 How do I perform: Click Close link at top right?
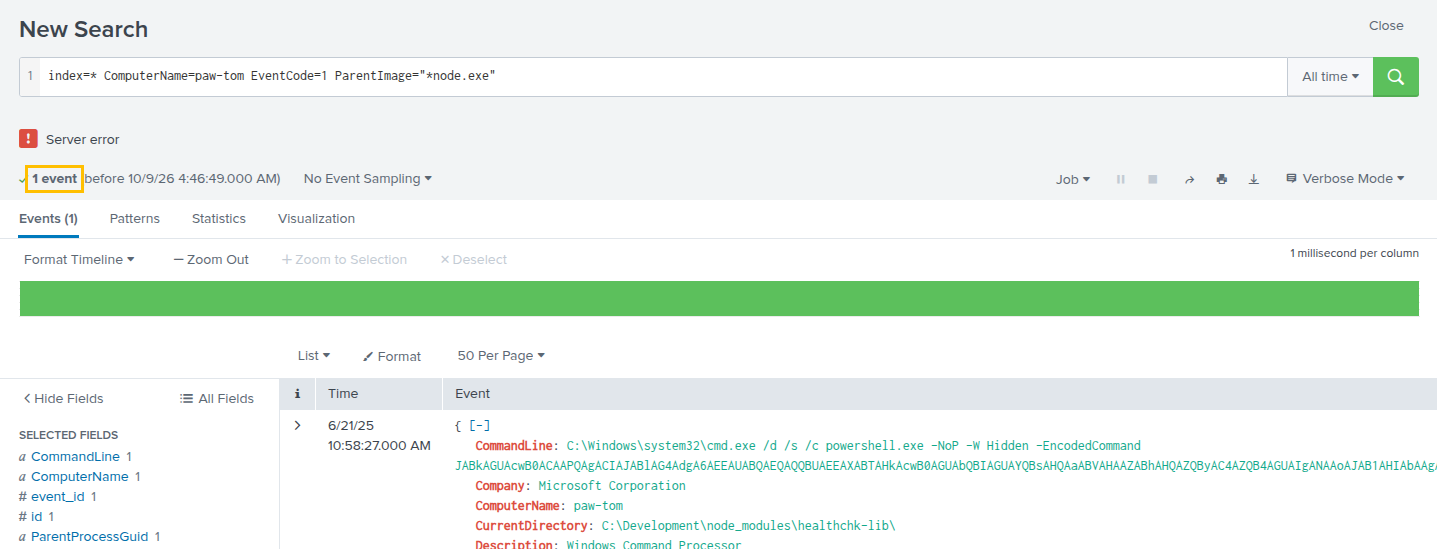point(1386,25)
